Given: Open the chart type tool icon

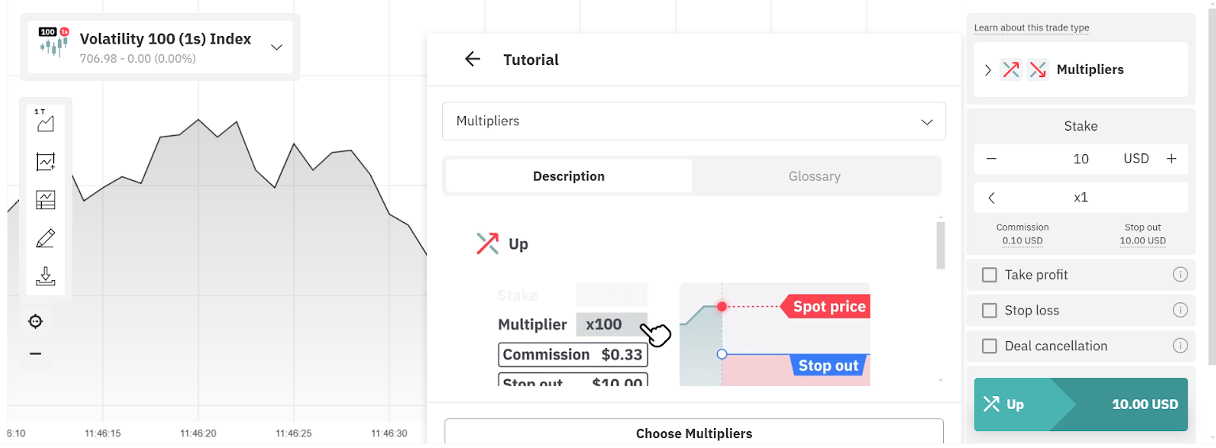Looking at the screenshot, I should tap(45, 122).
